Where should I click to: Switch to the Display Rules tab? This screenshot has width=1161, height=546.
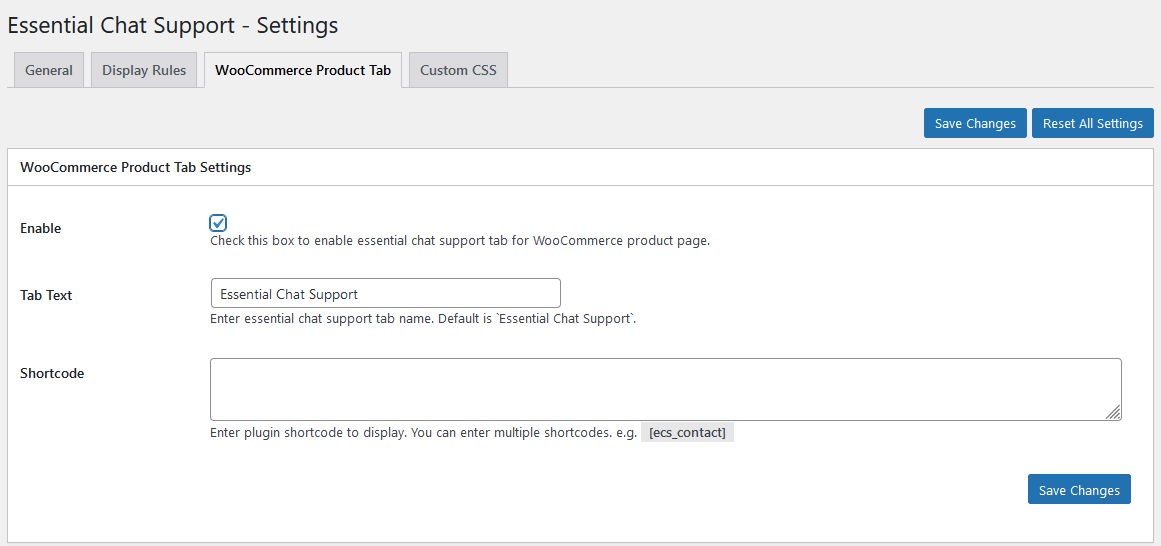pyautogui.click(x=144, y=70)
